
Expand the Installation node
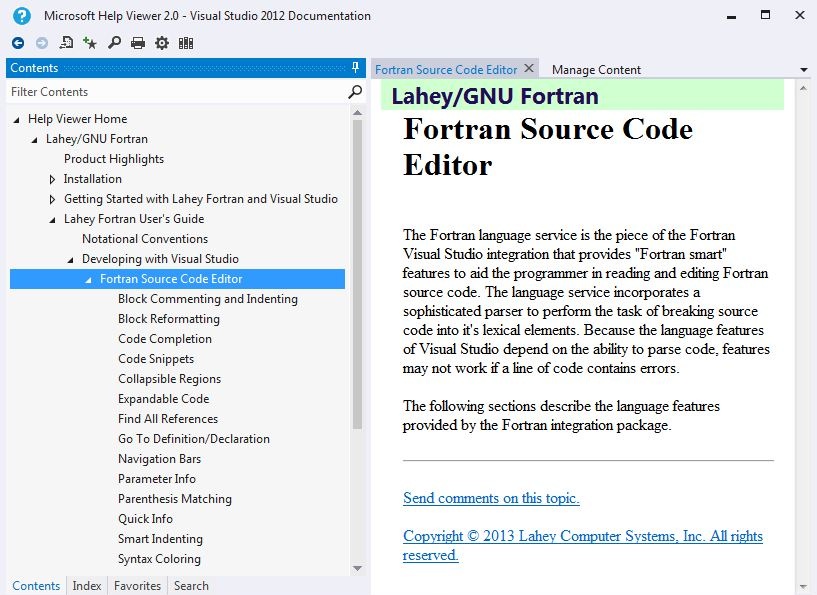pyautogui.click(x=52, y=179)
